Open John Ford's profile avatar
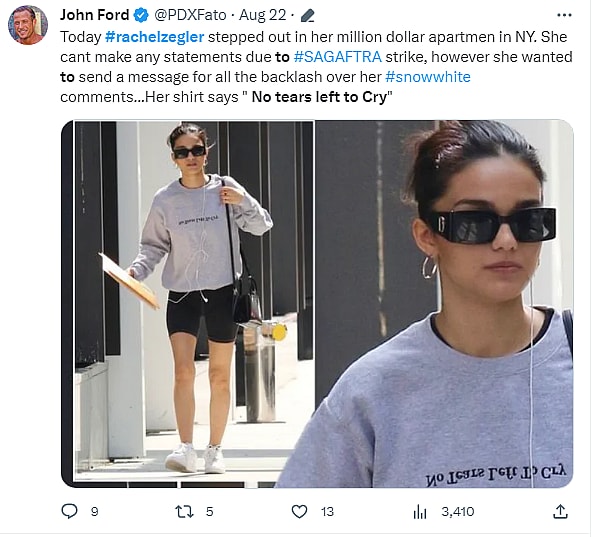The height and width of the screenshot is (537, 599). point(28,25)
